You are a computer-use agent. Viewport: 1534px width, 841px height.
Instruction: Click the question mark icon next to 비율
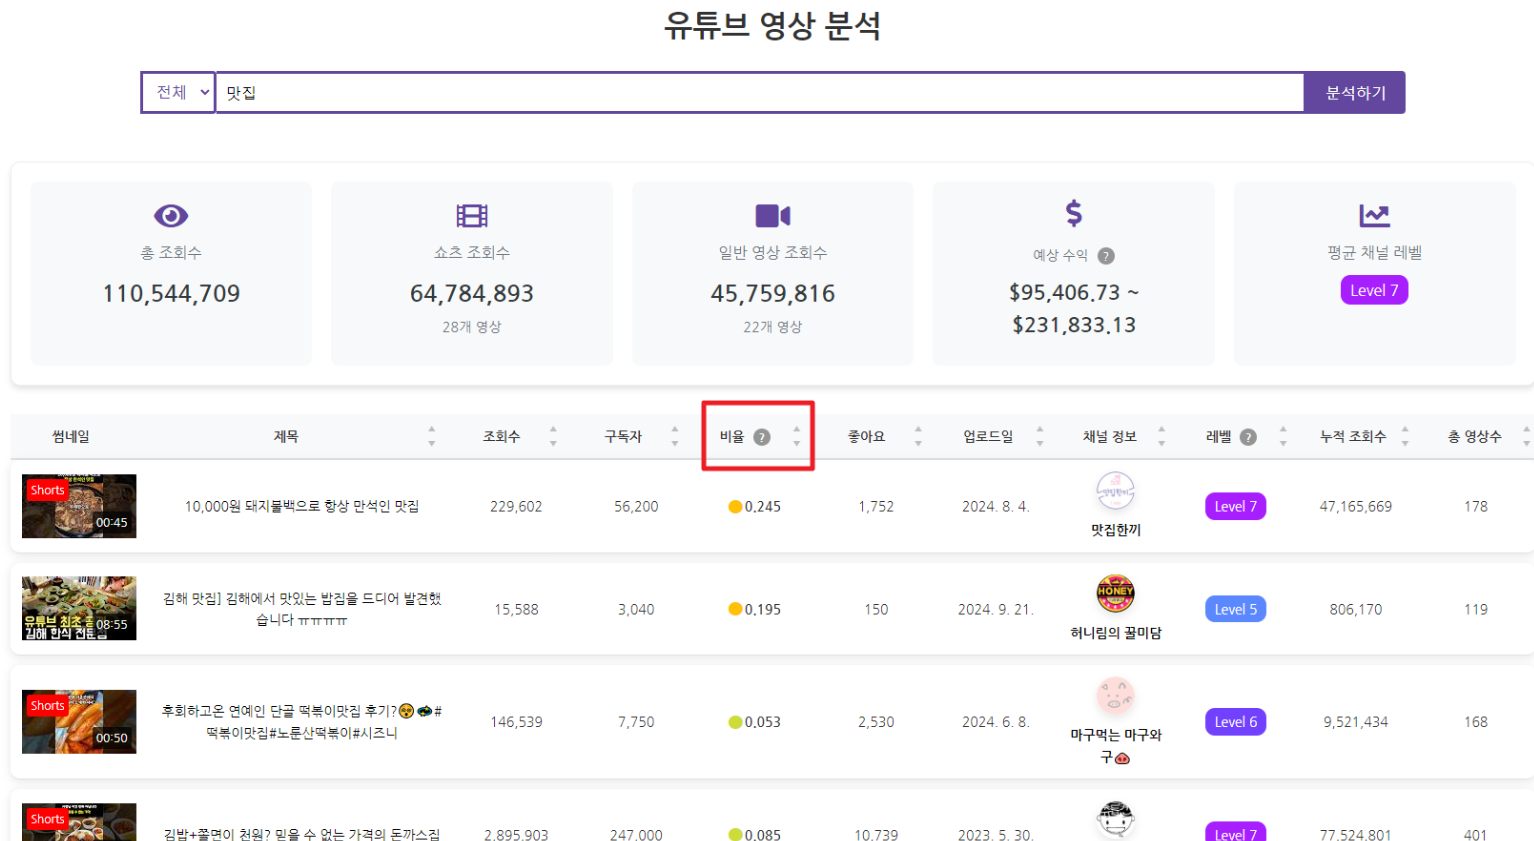click(x=762, y=437)
